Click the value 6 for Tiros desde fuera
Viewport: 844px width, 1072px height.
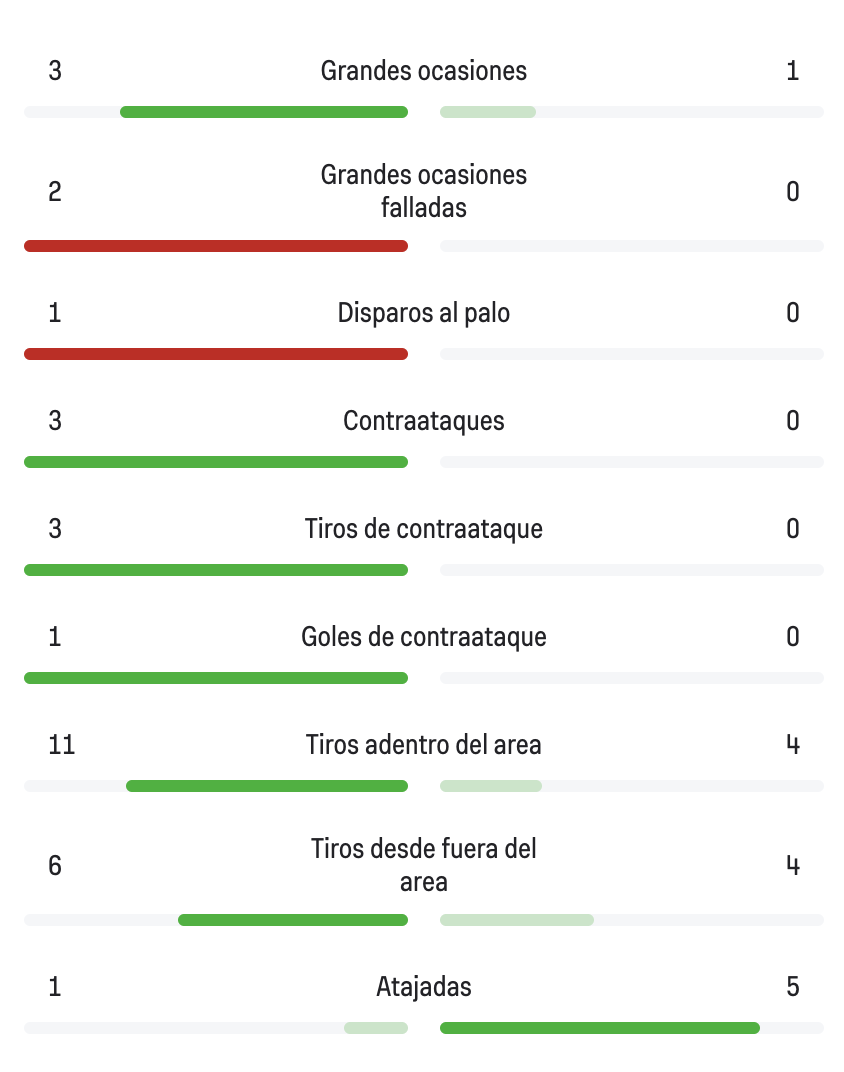(55, 865)
